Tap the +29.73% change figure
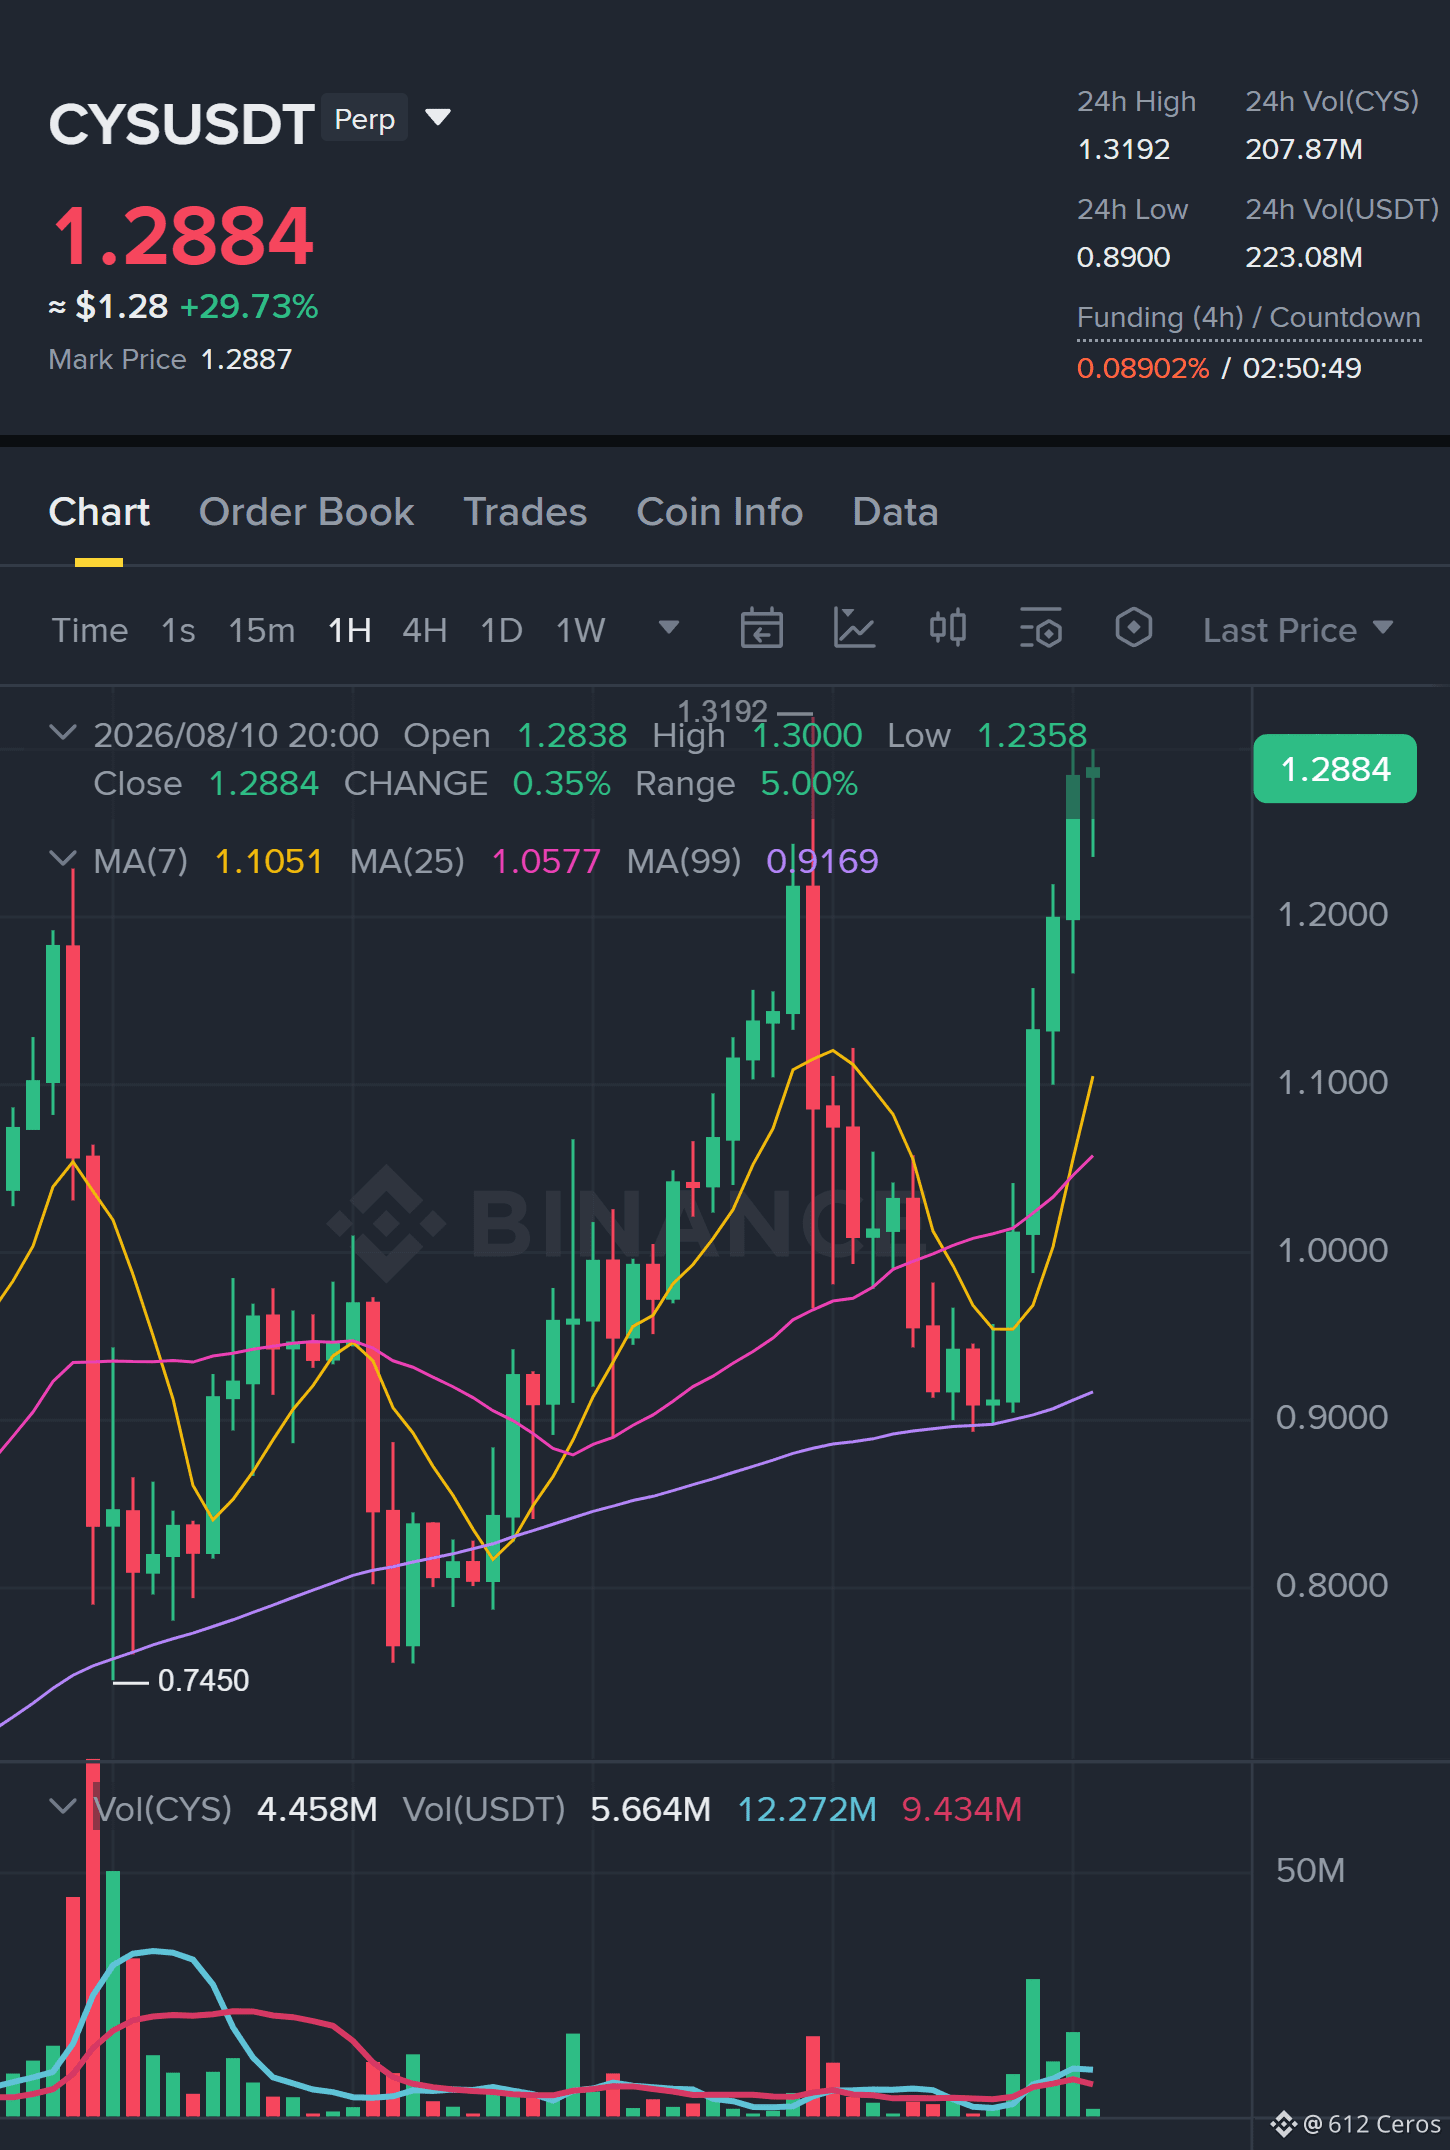The height and width of the screenshot is (2150, 1450). 249,306
